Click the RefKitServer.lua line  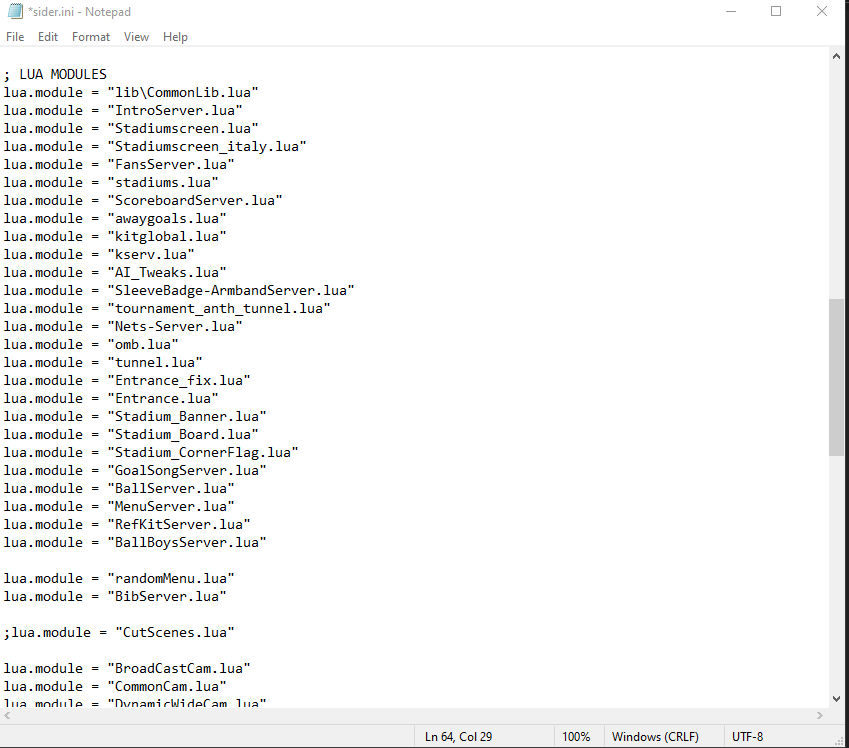tap(127, 524)
